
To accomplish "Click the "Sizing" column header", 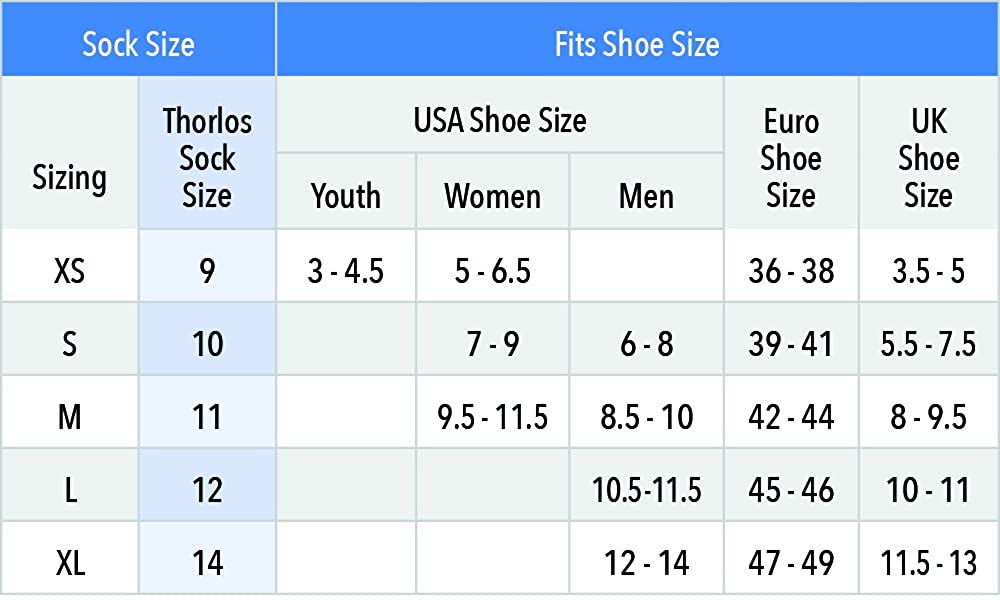I will pyautogui.click(x=70, y=177).
